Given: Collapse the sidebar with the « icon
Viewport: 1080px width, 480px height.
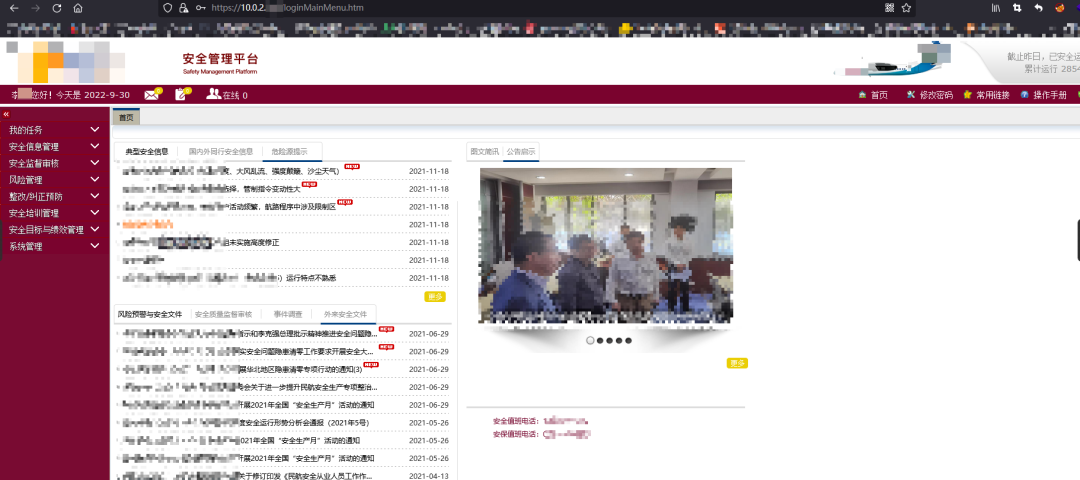Looking at the screenshot, I should [x=6, y=114].
